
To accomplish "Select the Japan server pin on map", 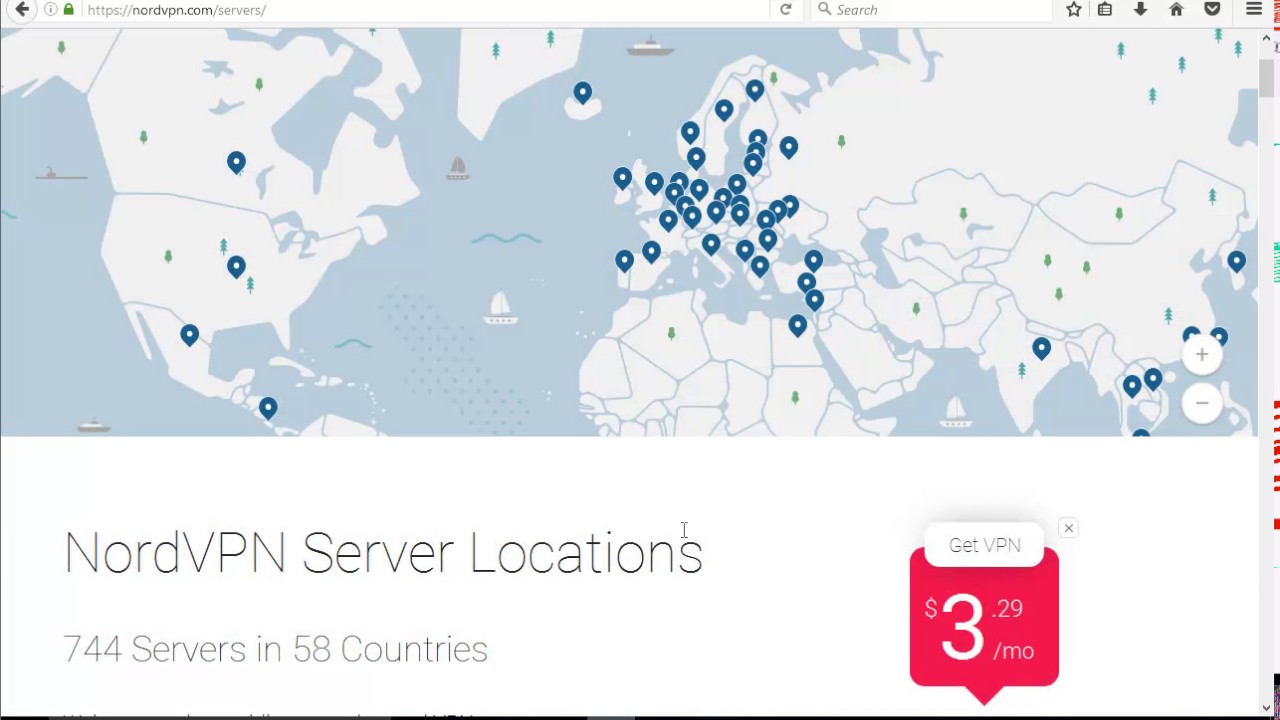I will coord(1237,261).
